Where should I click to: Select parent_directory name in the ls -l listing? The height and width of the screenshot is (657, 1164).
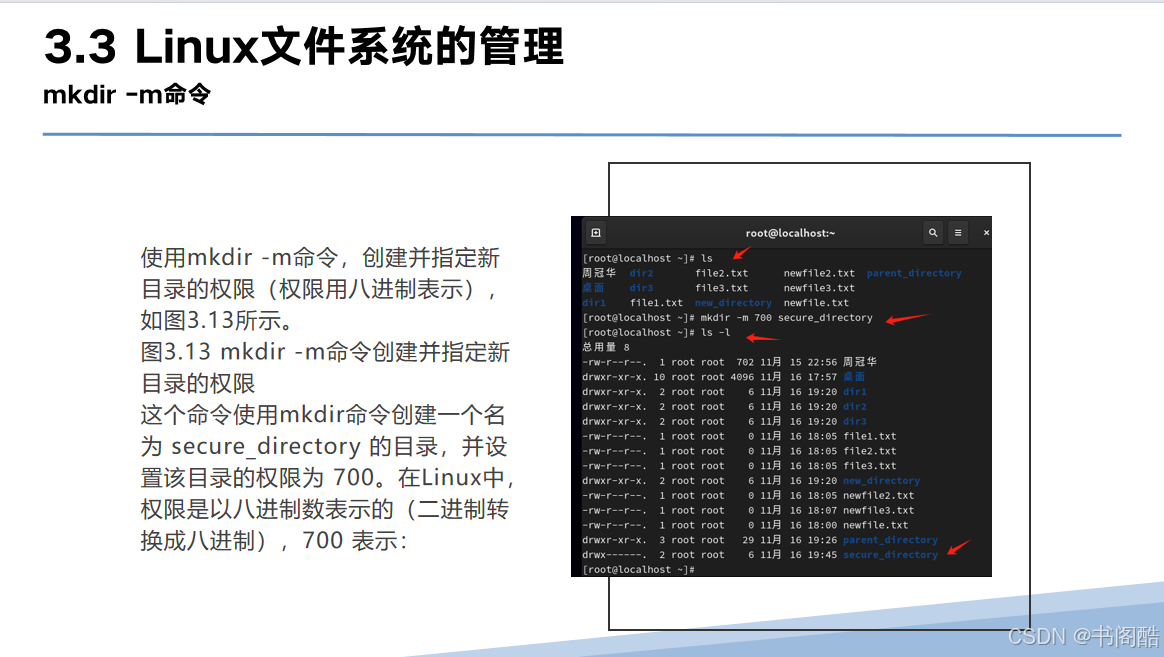tap(890, 540)
